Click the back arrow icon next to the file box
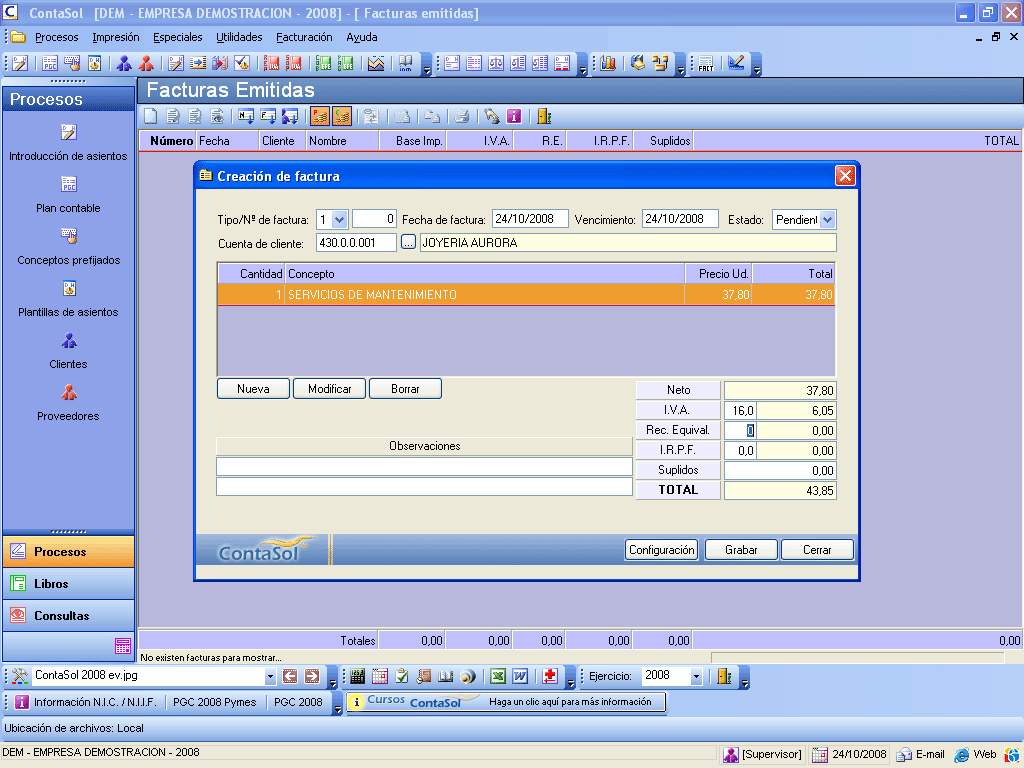The width and height of the screenshot is (1024, 768). pyautogui.click(x=290, y=676)
